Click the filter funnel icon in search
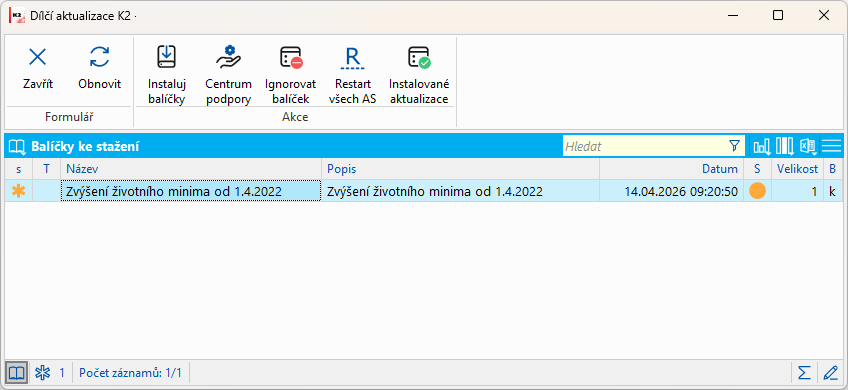The height and width of the screenshot is (390, 848). pyautogui.click(x=734, y=146)
